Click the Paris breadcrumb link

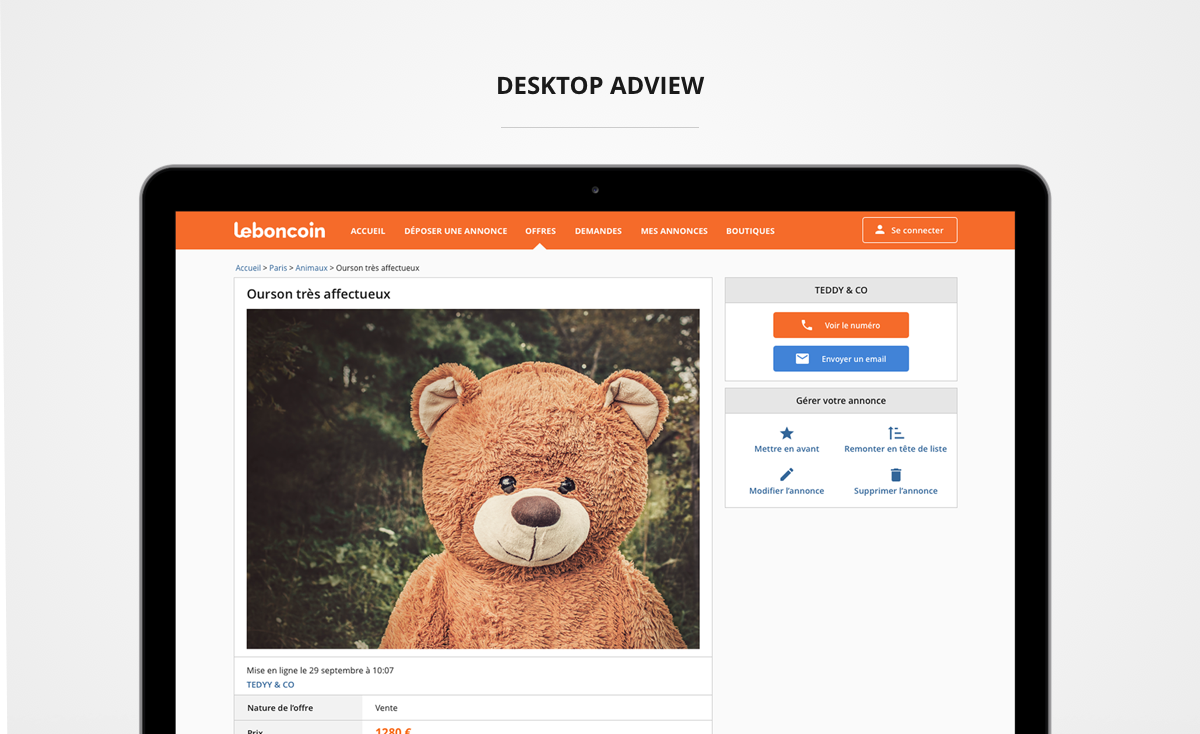click(x=278, y=268)
